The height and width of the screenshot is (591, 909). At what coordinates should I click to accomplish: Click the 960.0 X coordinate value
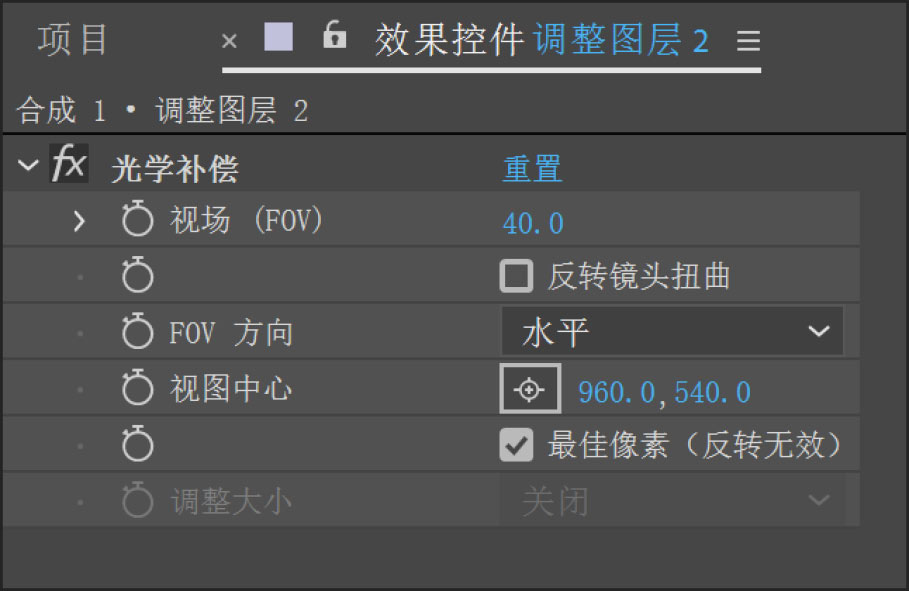click(615, 392)
